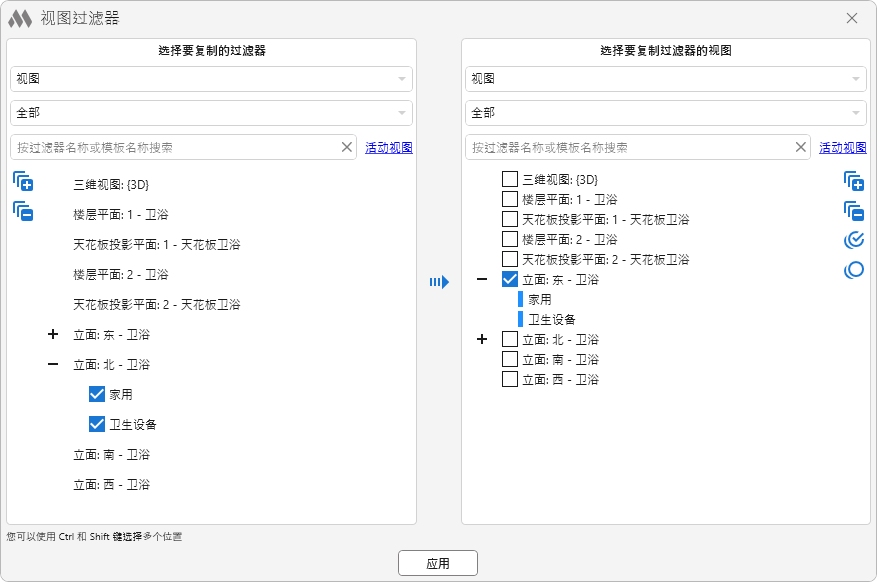
Task: Click expand-all icon in right view panel
Action: [853, 181]
